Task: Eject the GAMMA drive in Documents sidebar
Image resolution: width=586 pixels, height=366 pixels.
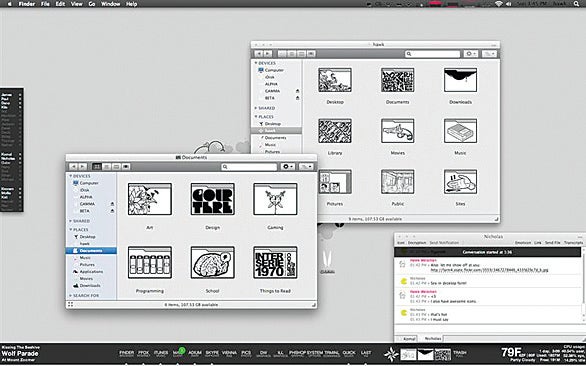Action: (112, 204)
